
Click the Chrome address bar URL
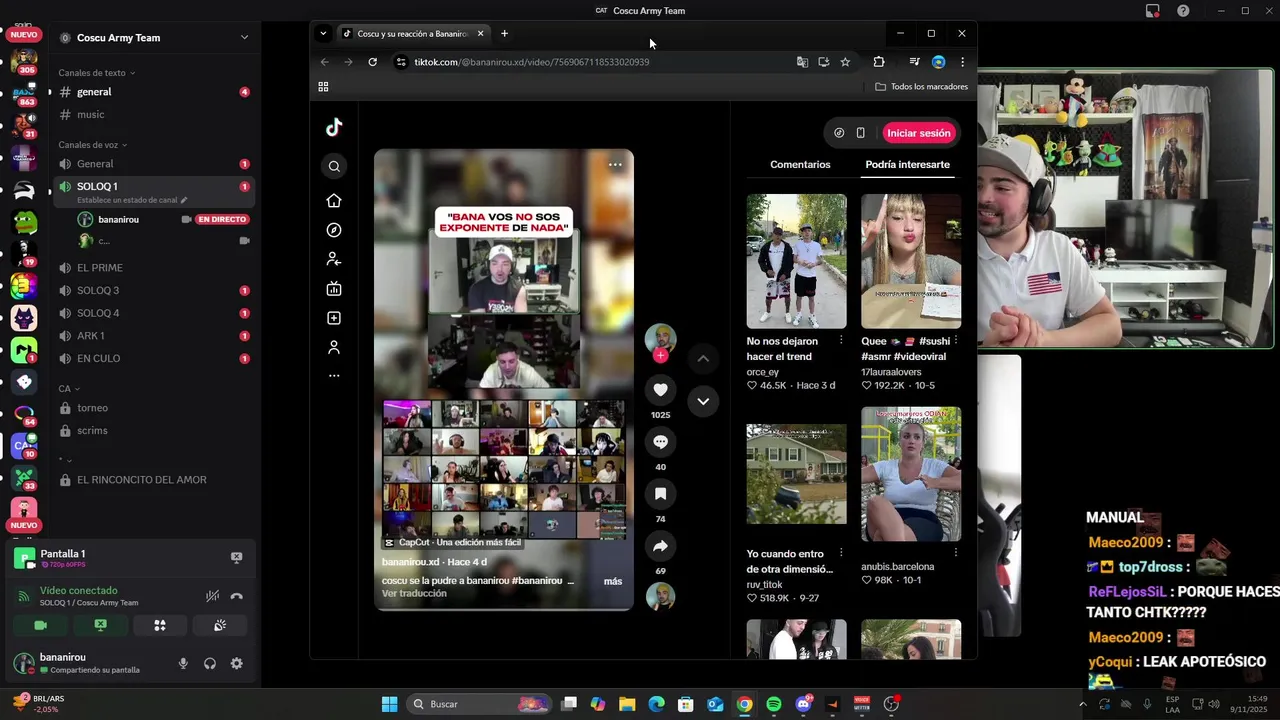pyautogui.click(x=532, y=62)
